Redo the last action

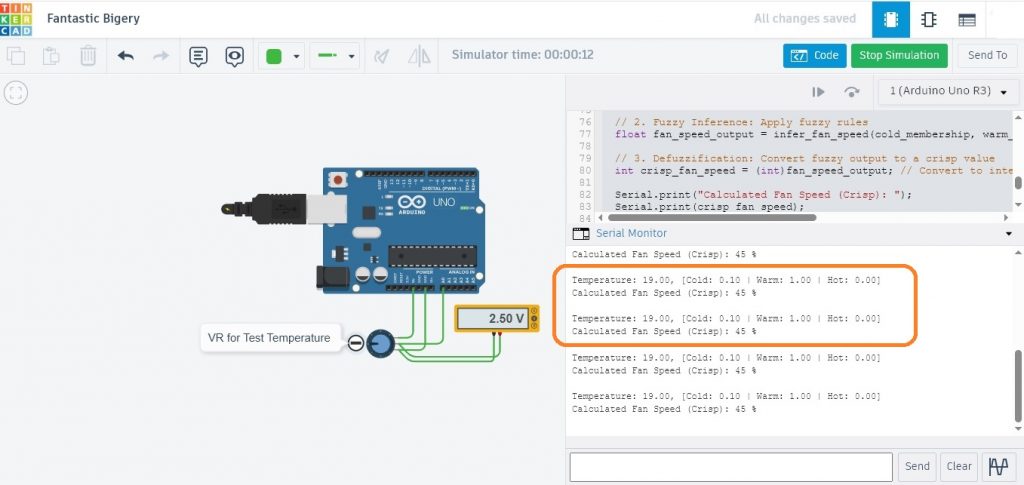[x=161, y=56]
